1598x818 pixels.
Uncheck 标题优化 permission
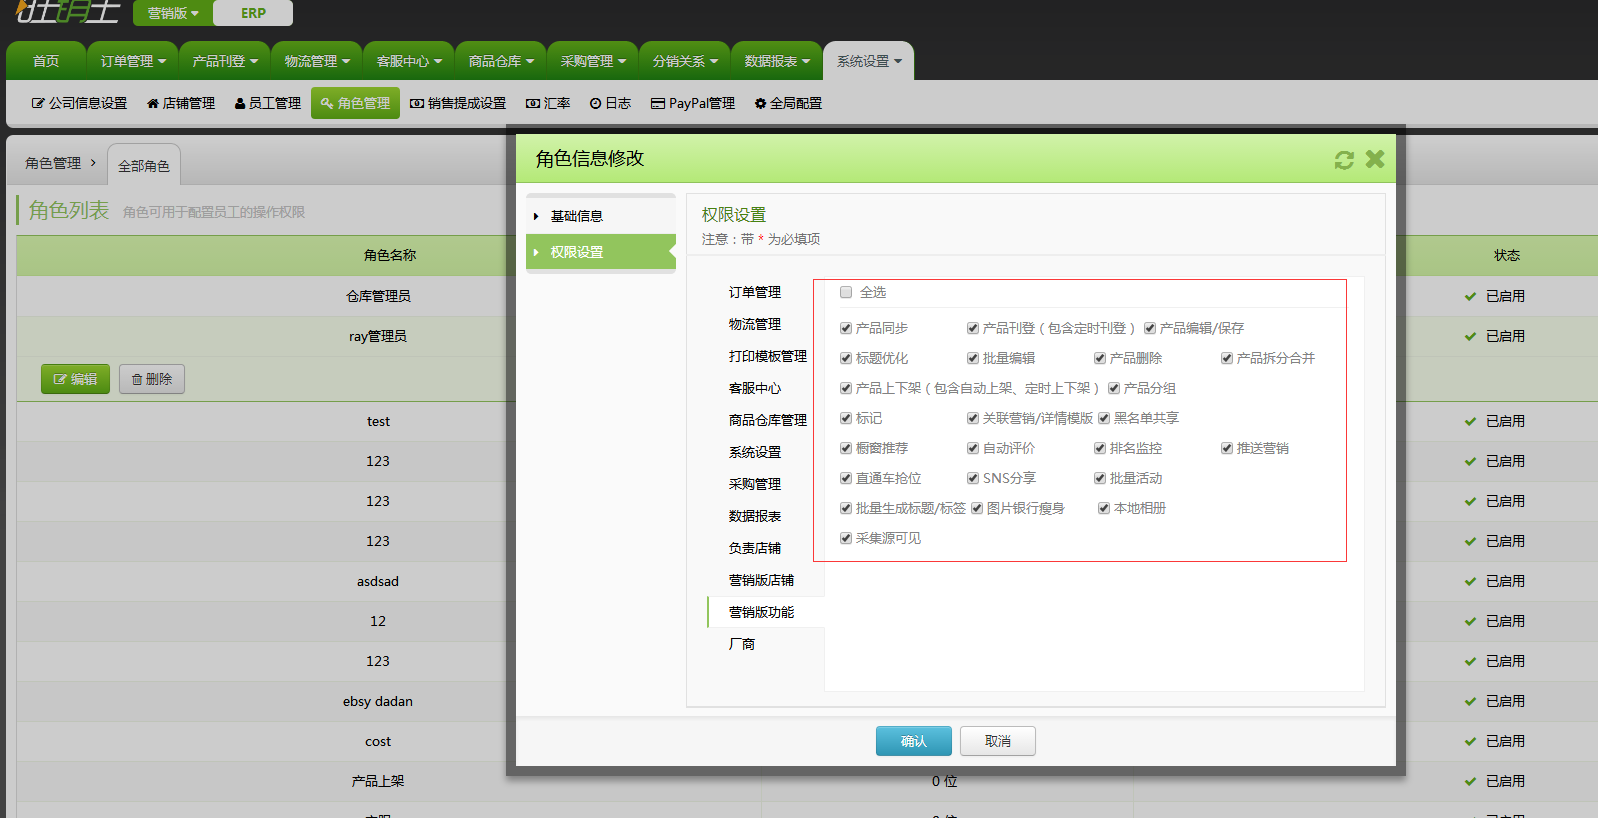846,358
